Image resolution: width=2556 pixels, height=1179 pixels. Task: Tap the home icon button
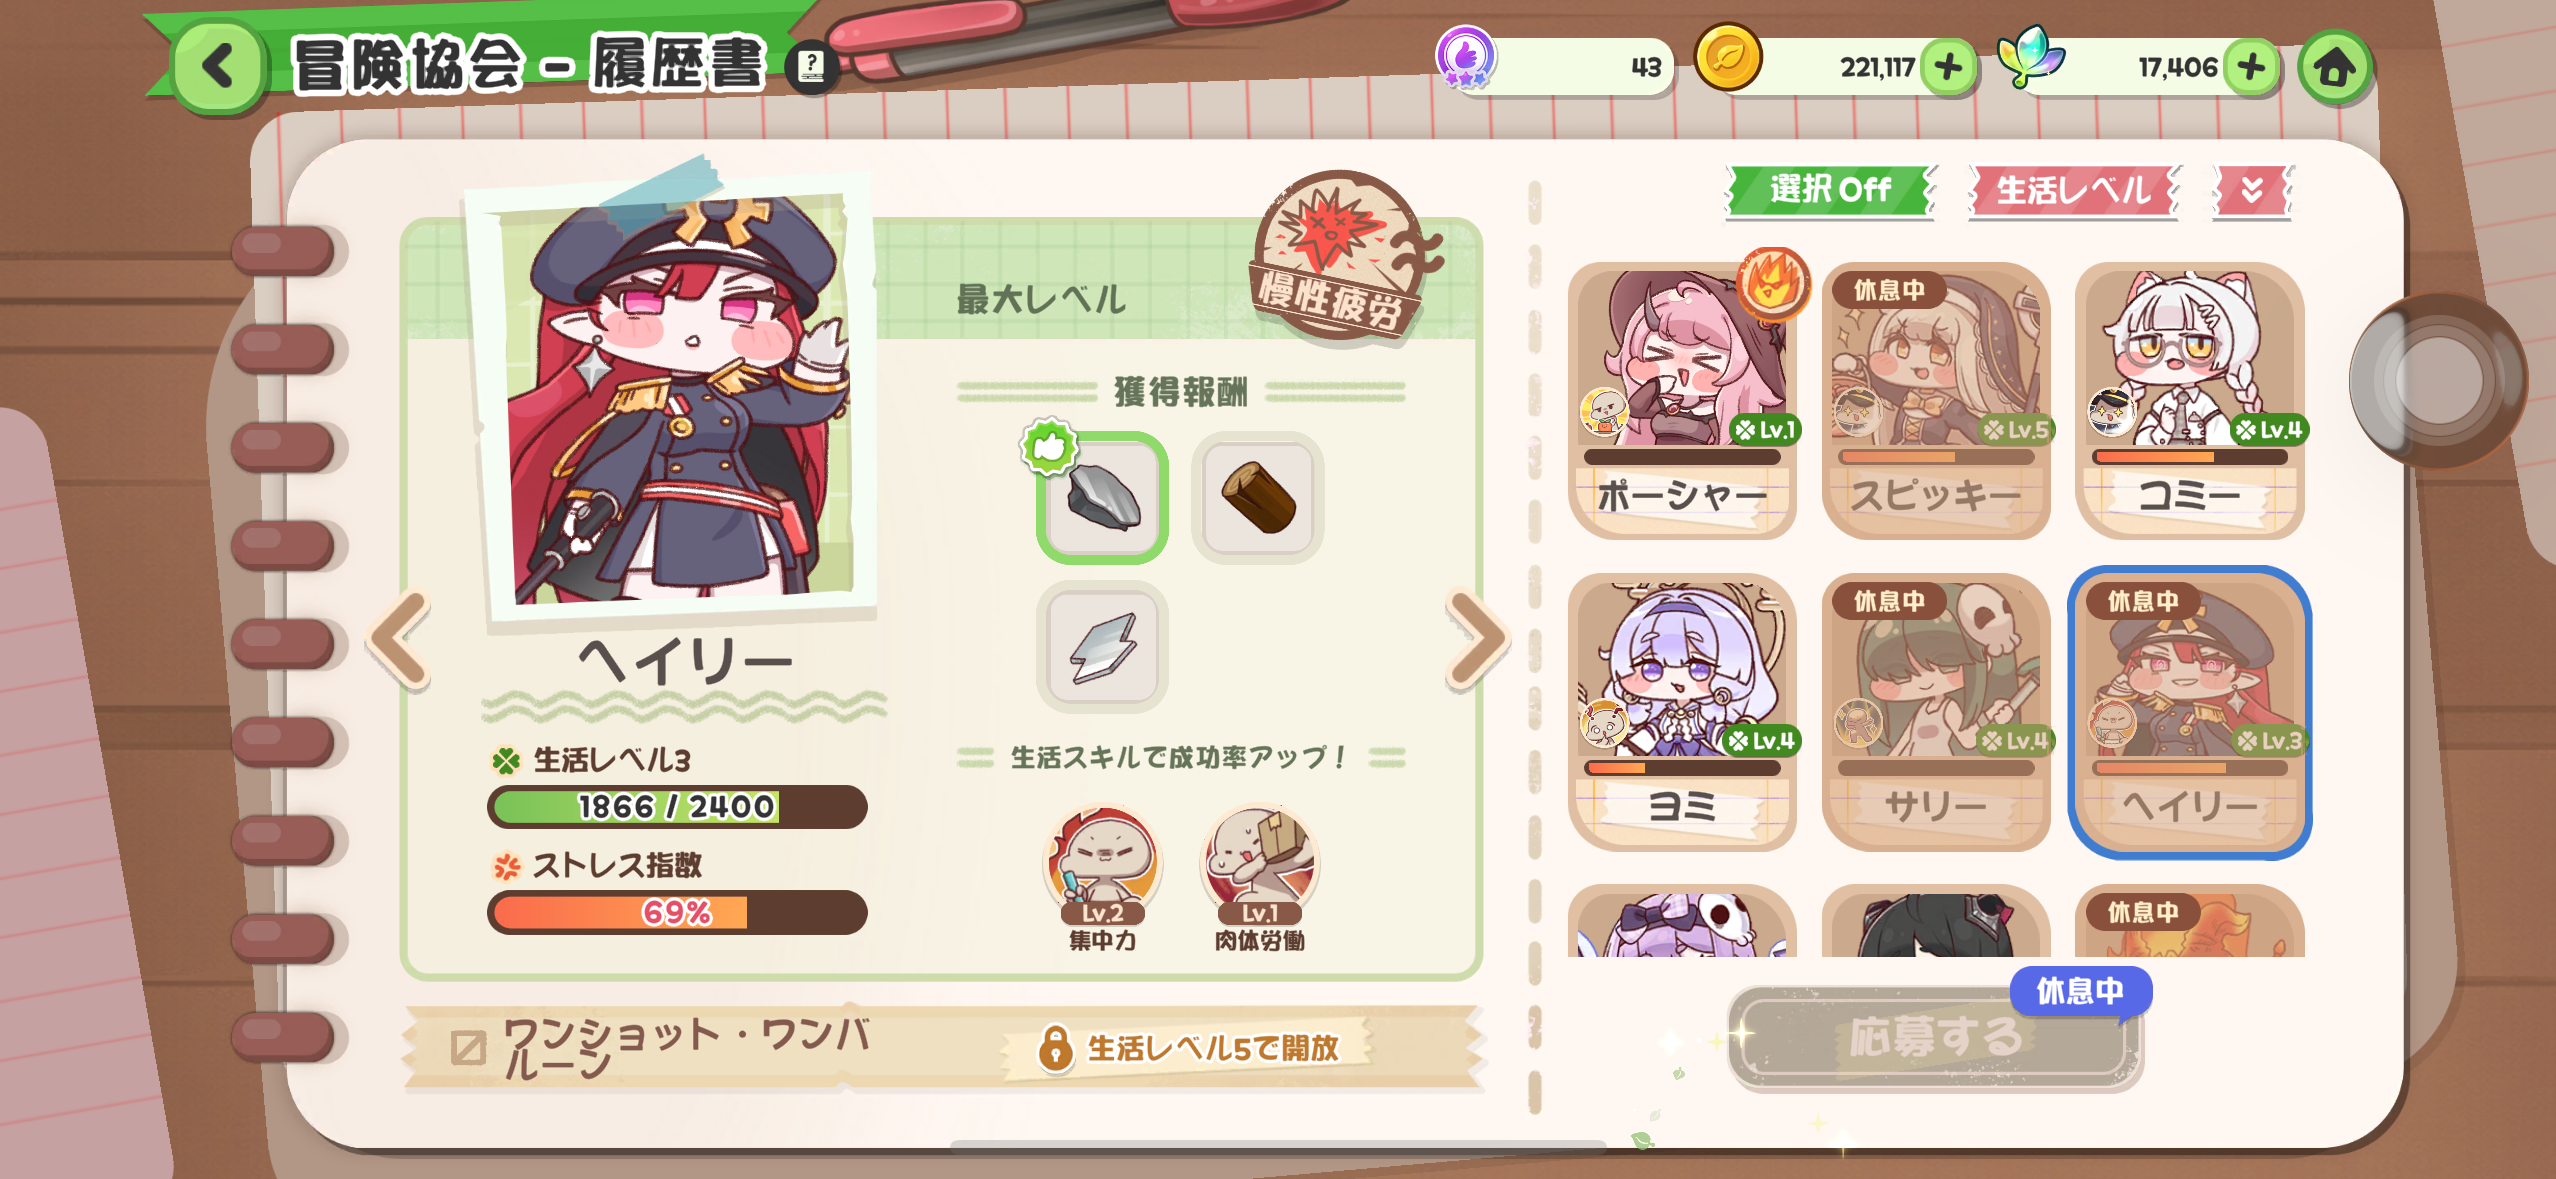2335,68
